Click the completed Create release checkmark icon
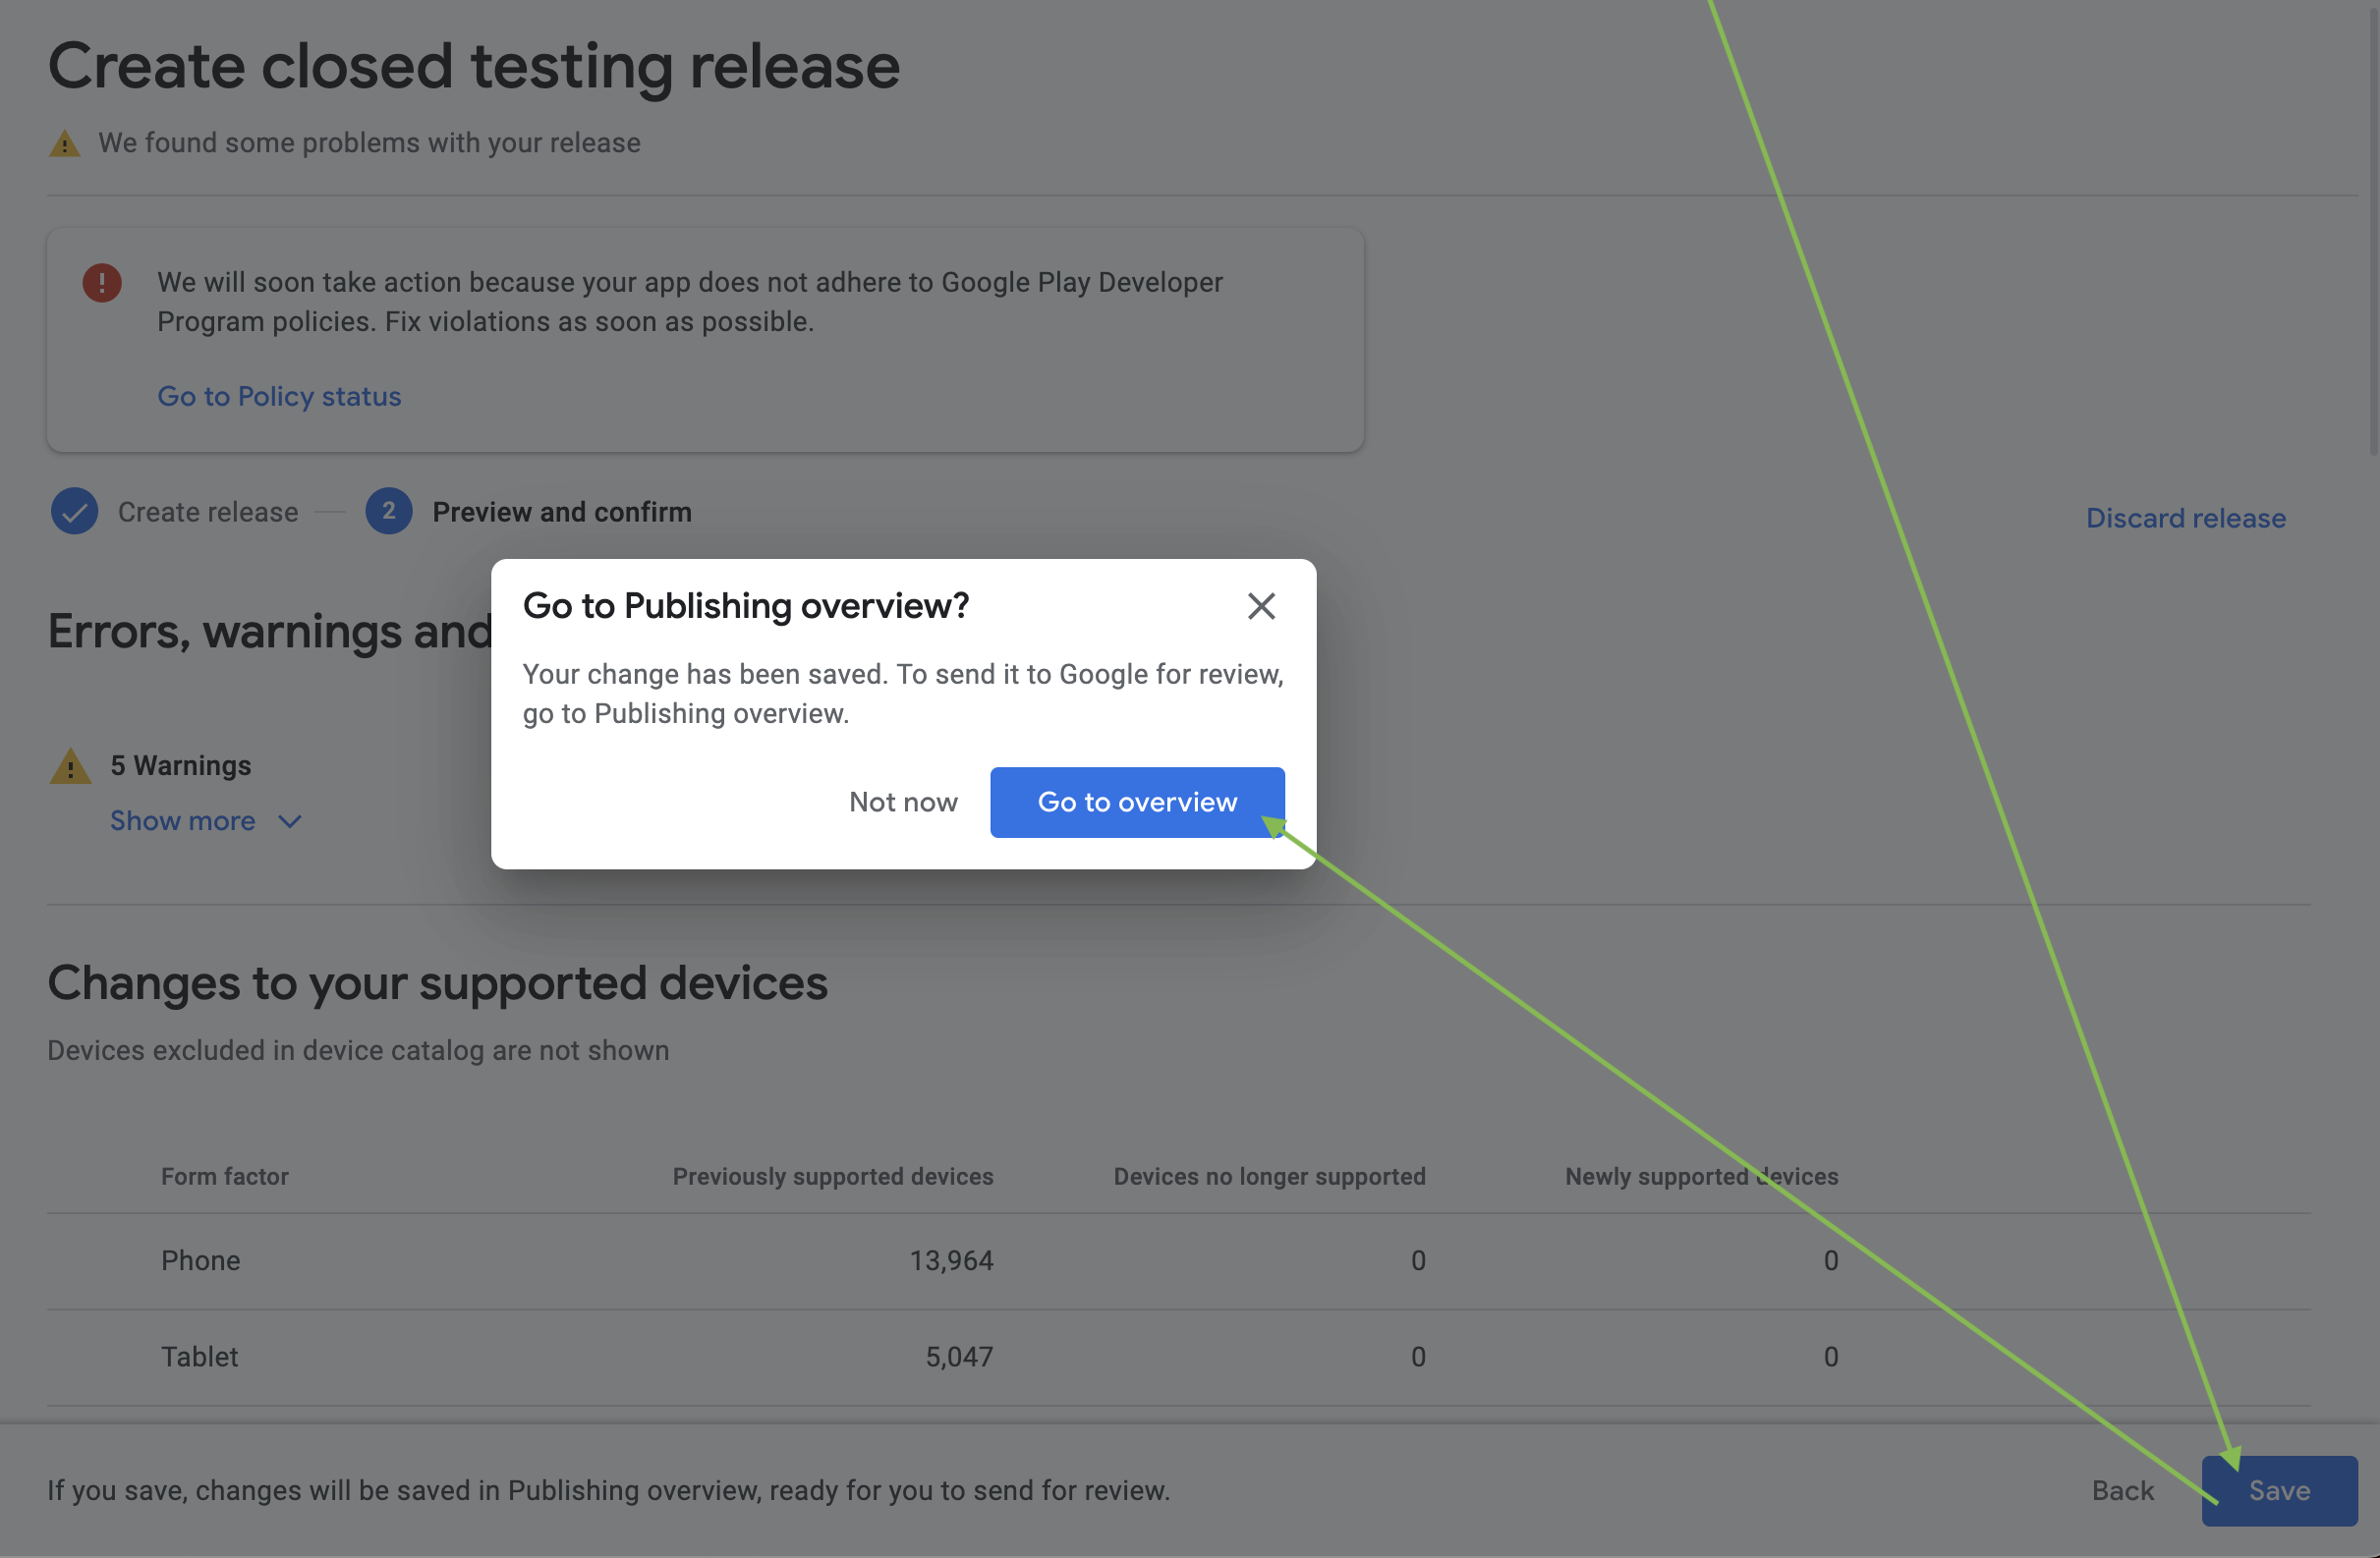Image resolution: width=2380 pixels, height=1558 pixels. [75, 512]
